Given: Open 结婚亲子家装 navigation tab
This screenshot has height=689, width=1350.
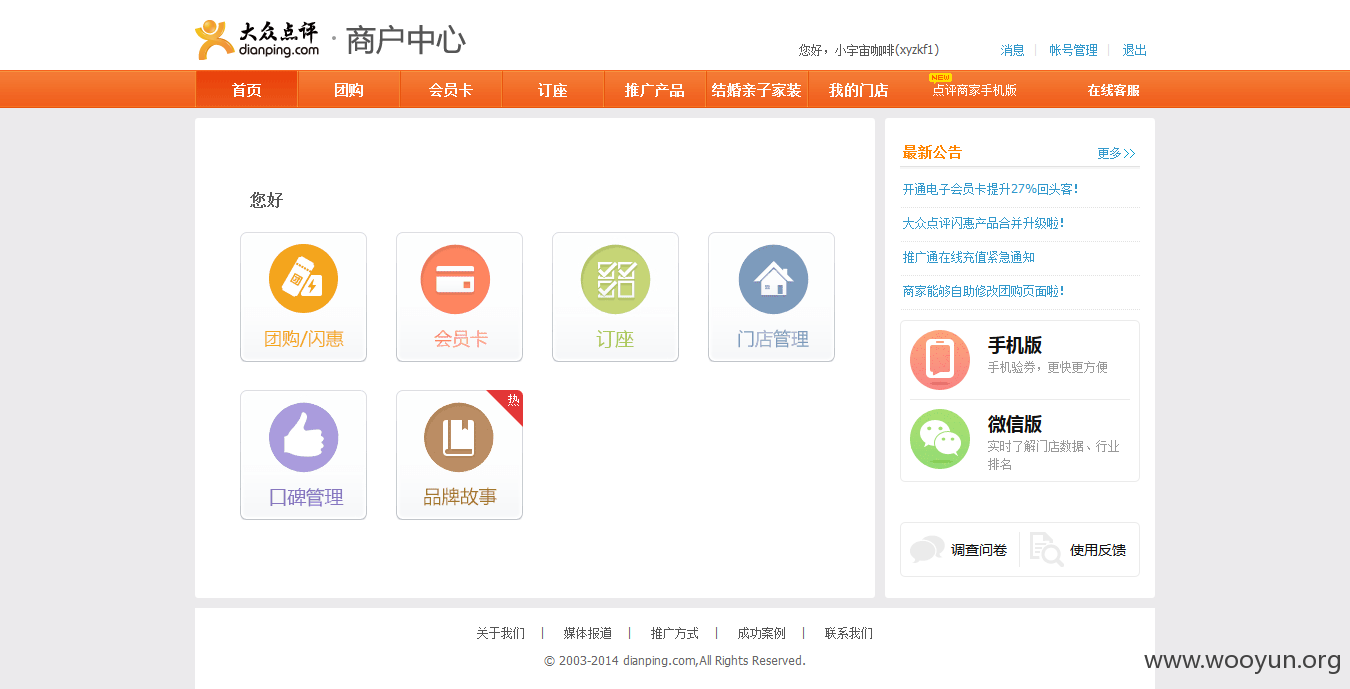Looking at the screenshot, I should [757, 90].
